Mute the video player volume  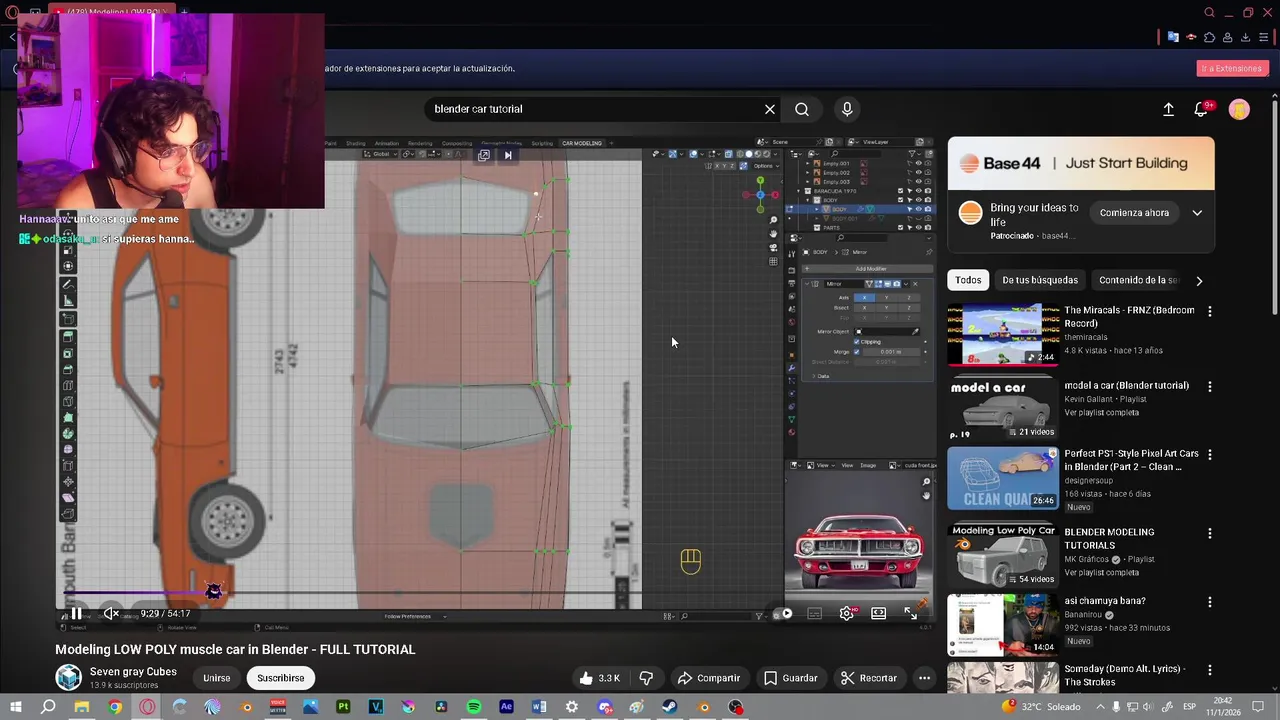(x=111, y=613)
